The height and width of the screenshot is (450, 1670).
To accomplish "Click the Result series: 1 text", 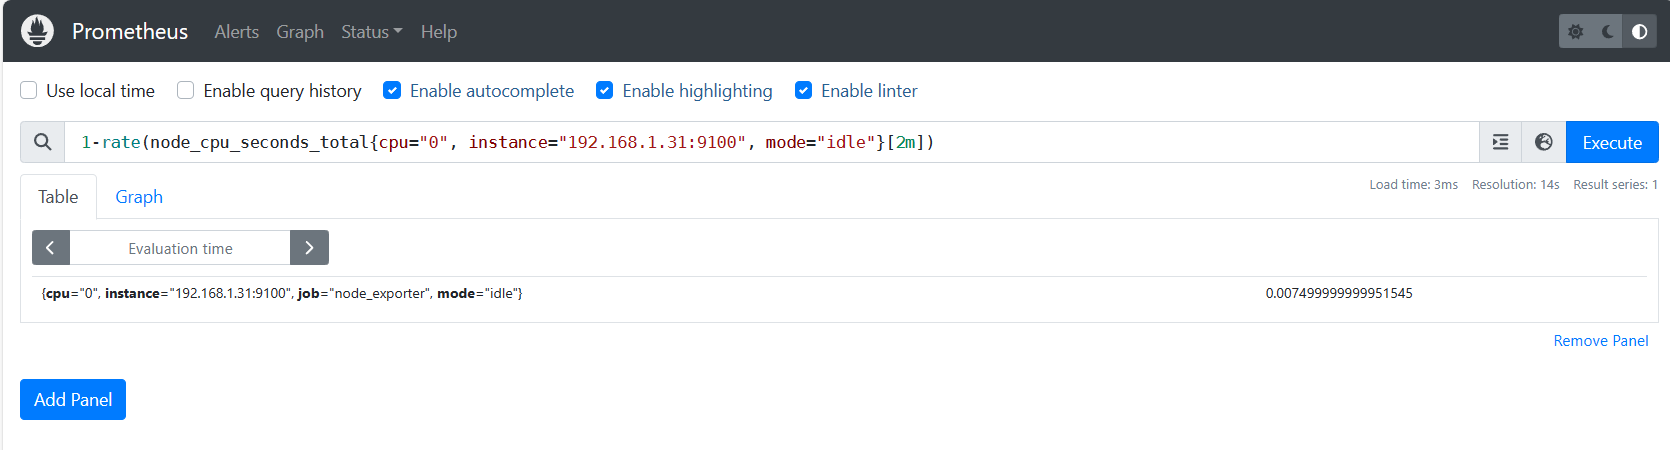I will pos(1615,185).
